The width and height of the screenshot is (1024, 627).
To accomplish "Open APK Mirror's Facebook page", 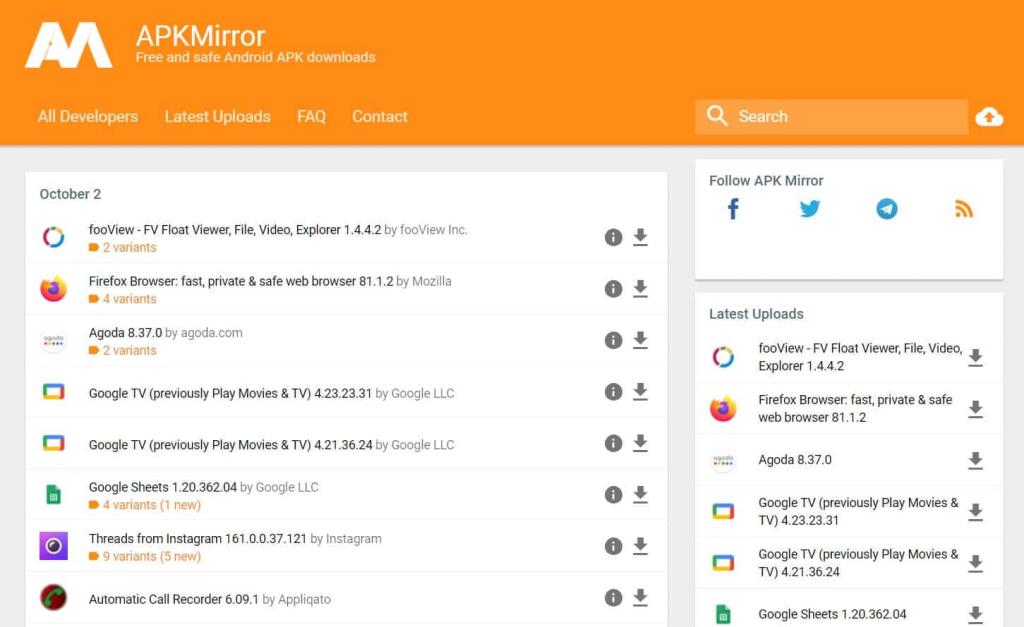I will pyautogui.click(x=733, y=209).
